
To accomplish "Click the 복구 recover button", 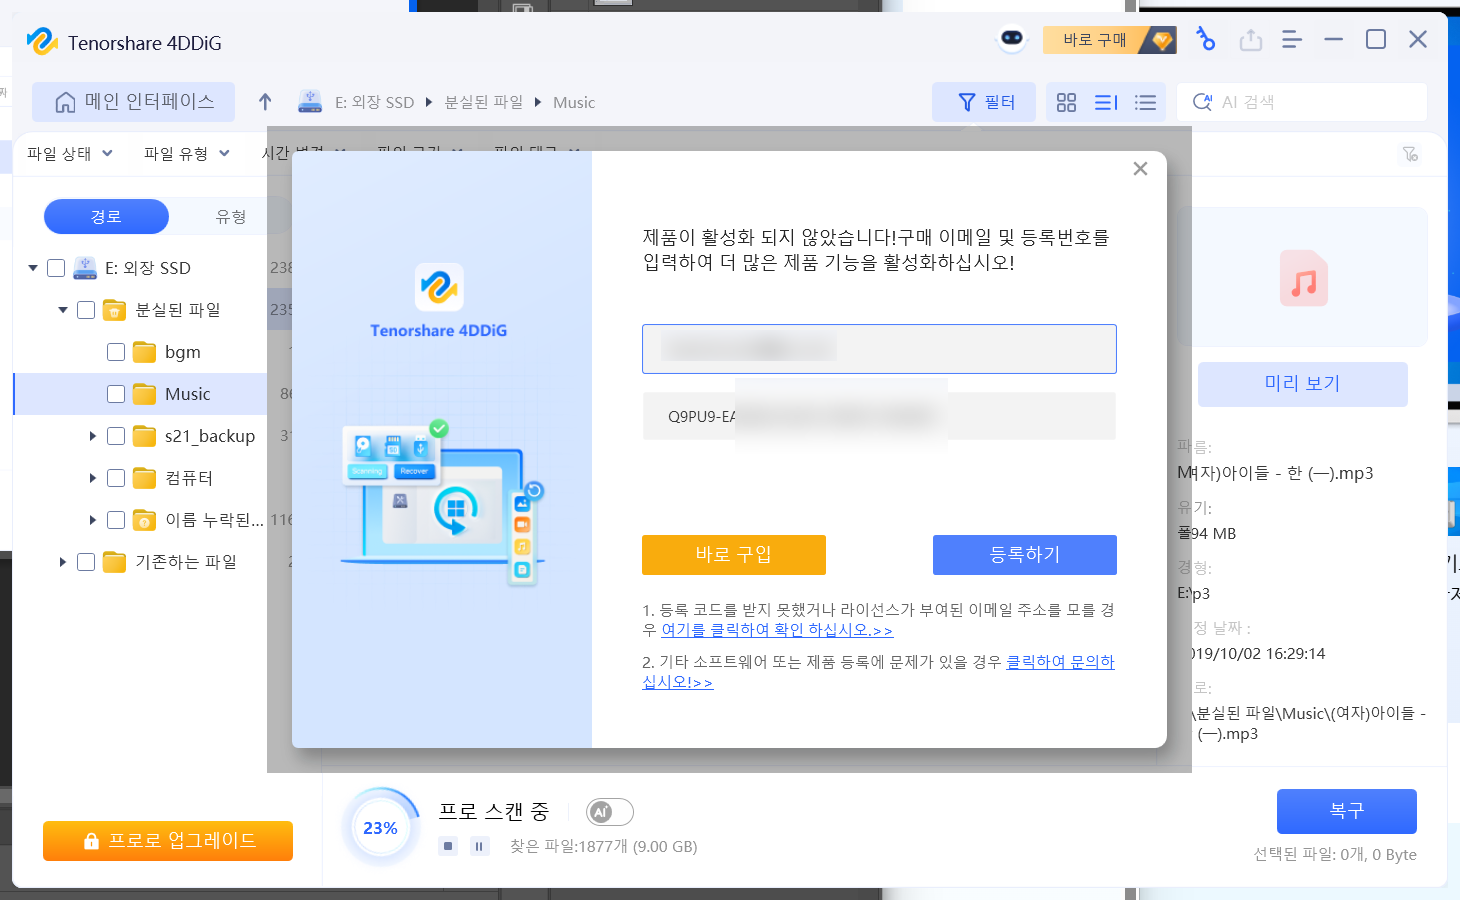I will [x=1347, y=811].
